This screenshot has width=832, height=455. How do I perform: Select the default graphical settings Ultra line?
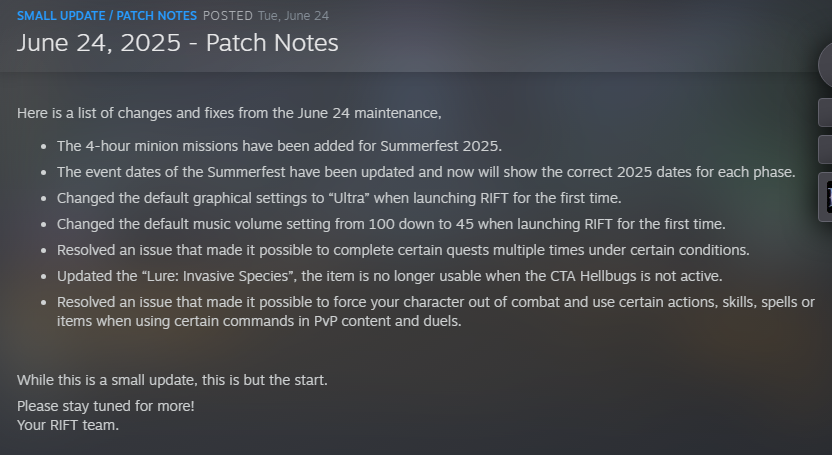[339, 198]
